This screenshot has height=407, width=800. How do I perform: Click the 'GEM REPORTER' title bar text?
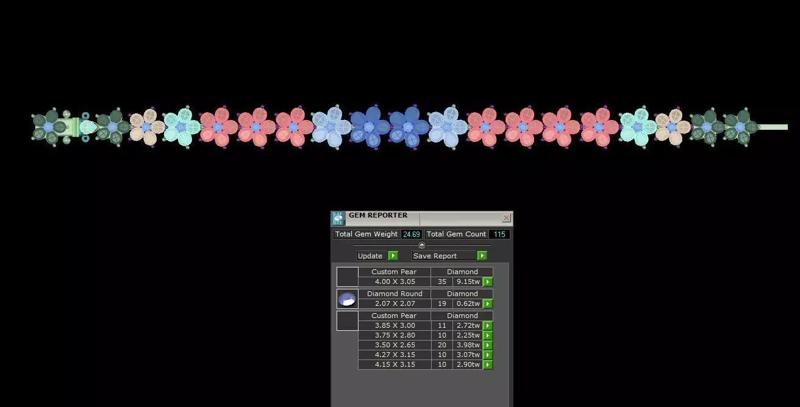coord(378,215)
